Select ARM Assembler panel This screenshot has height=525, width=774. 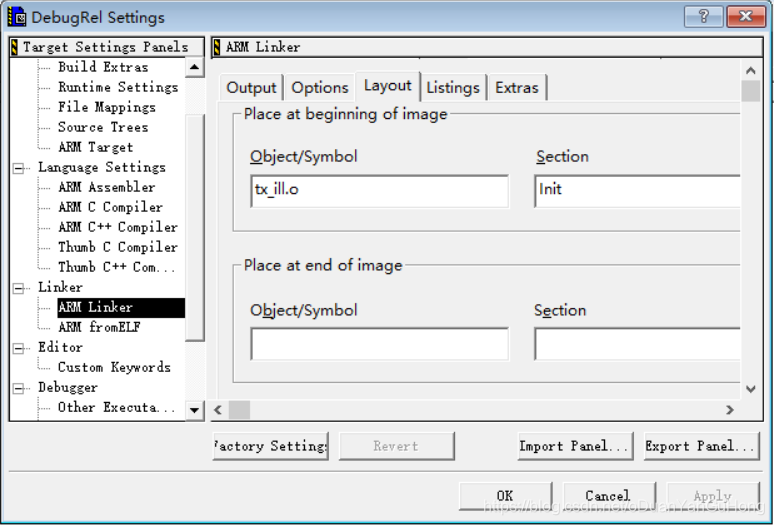(107, 187)
